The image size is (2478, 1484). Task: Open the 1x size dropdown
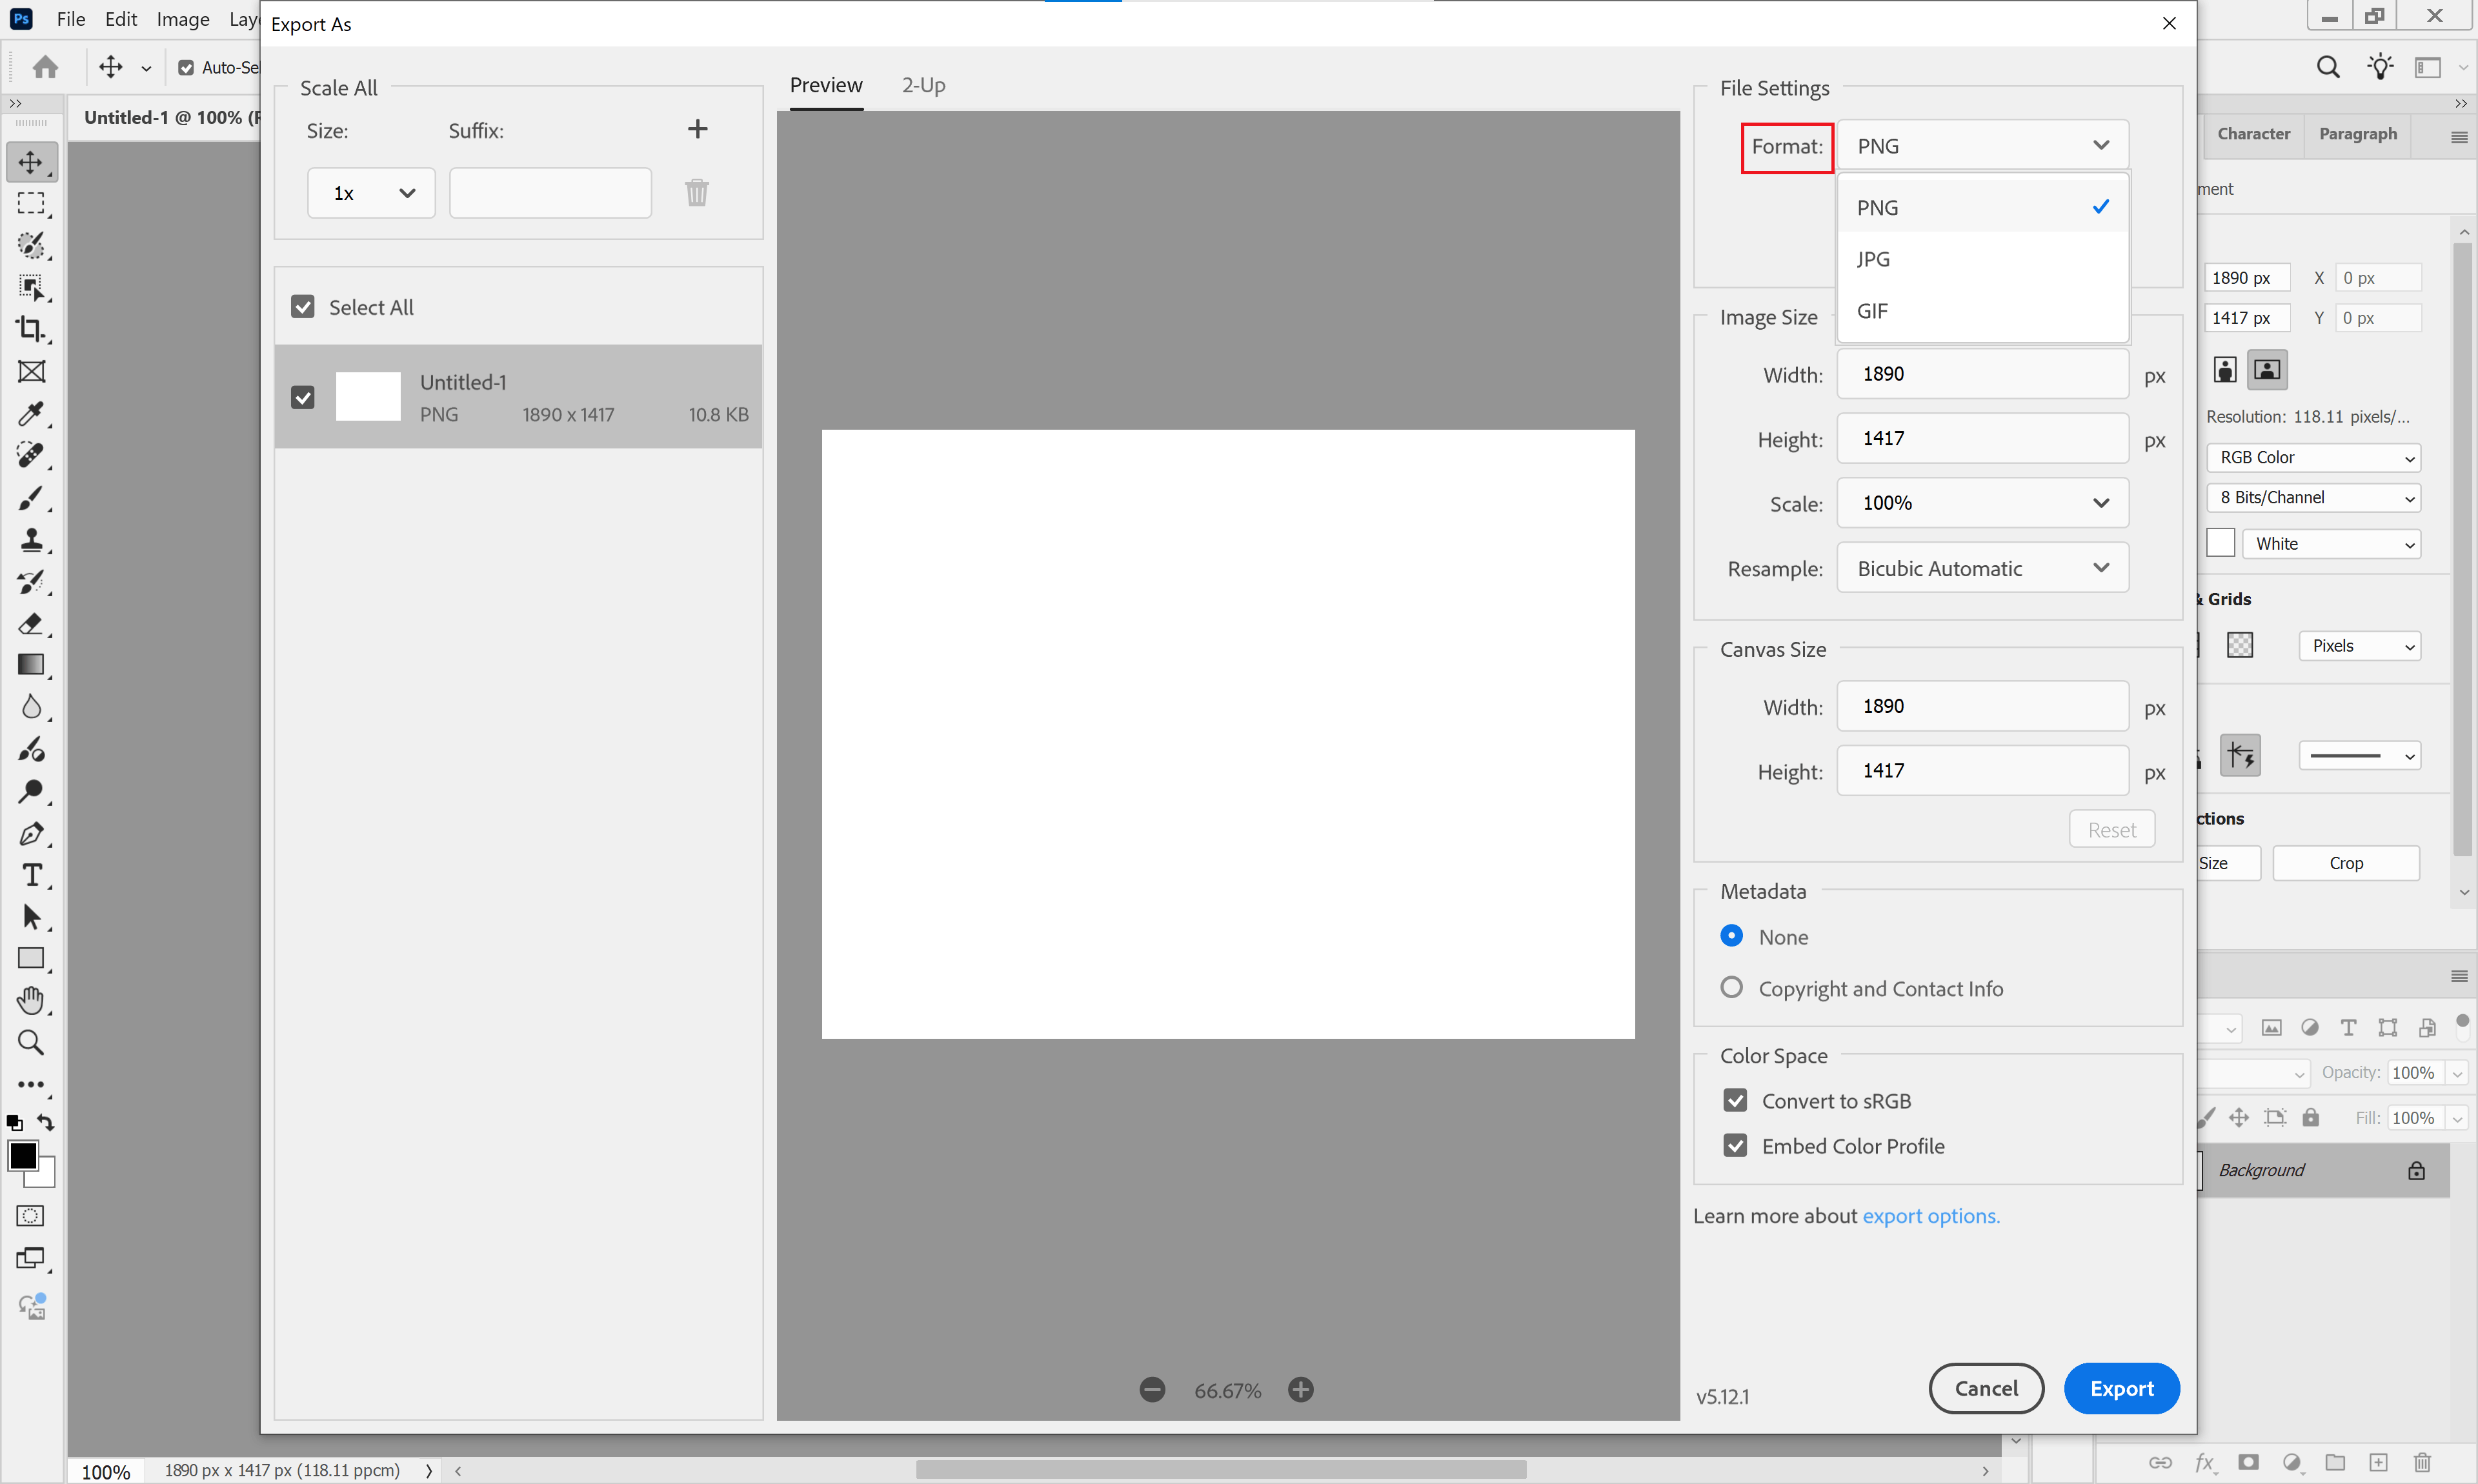pos(371,193)
